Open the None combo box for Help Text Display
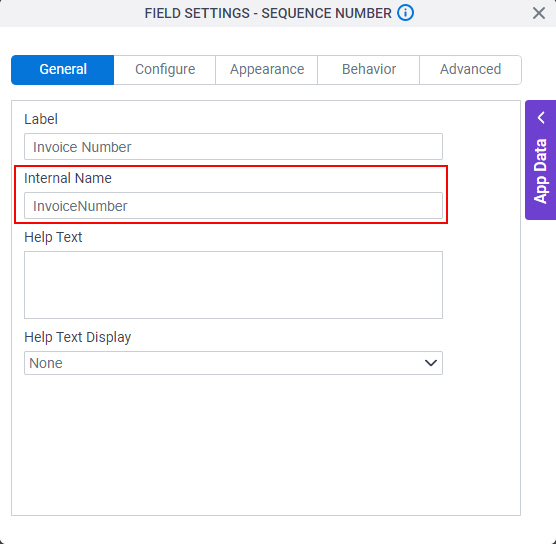The height and width of the screenshot is (544, 556). click(x=233, y=363)
